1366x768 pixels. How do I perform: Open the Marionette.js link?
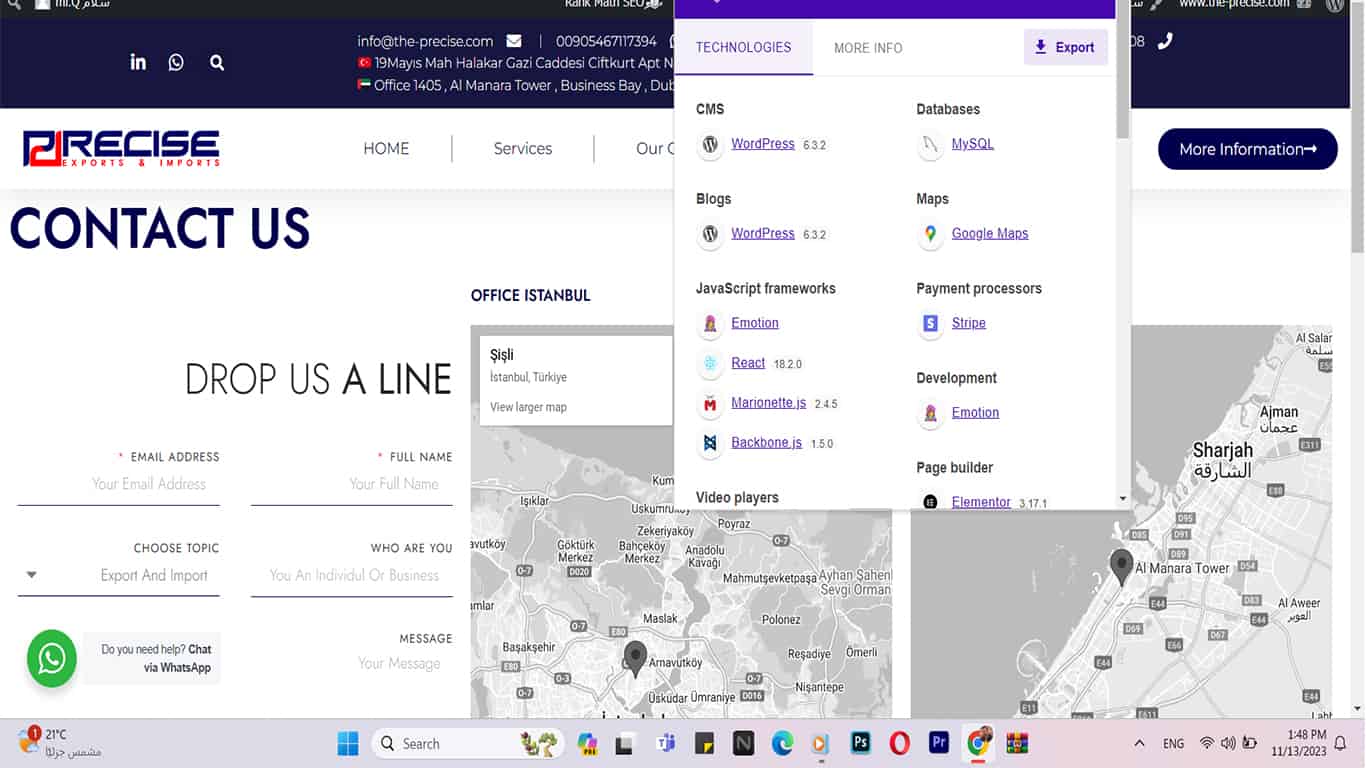tap(768, 402)
